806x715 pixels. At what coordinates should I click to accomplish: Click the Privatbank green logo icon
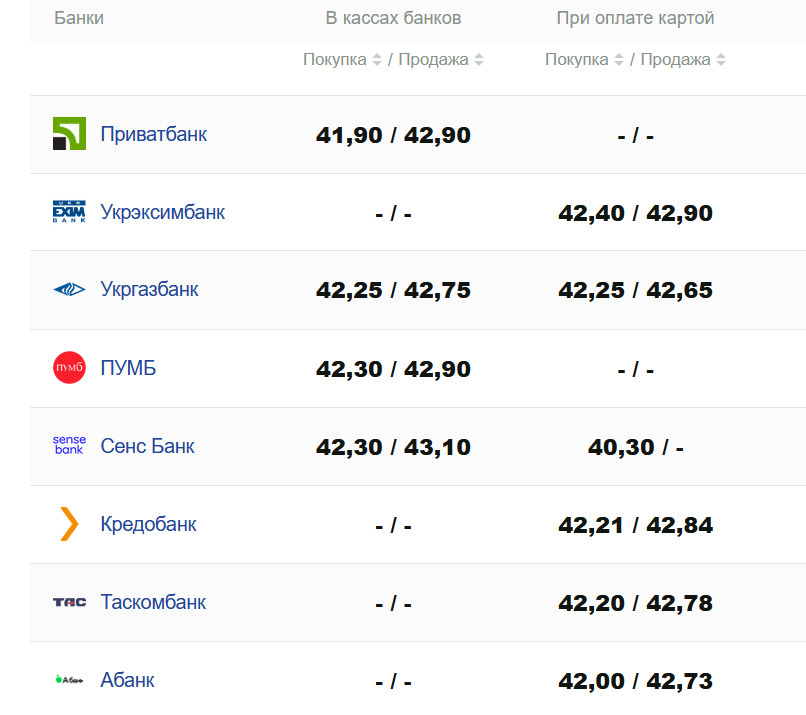pos(69,134)
